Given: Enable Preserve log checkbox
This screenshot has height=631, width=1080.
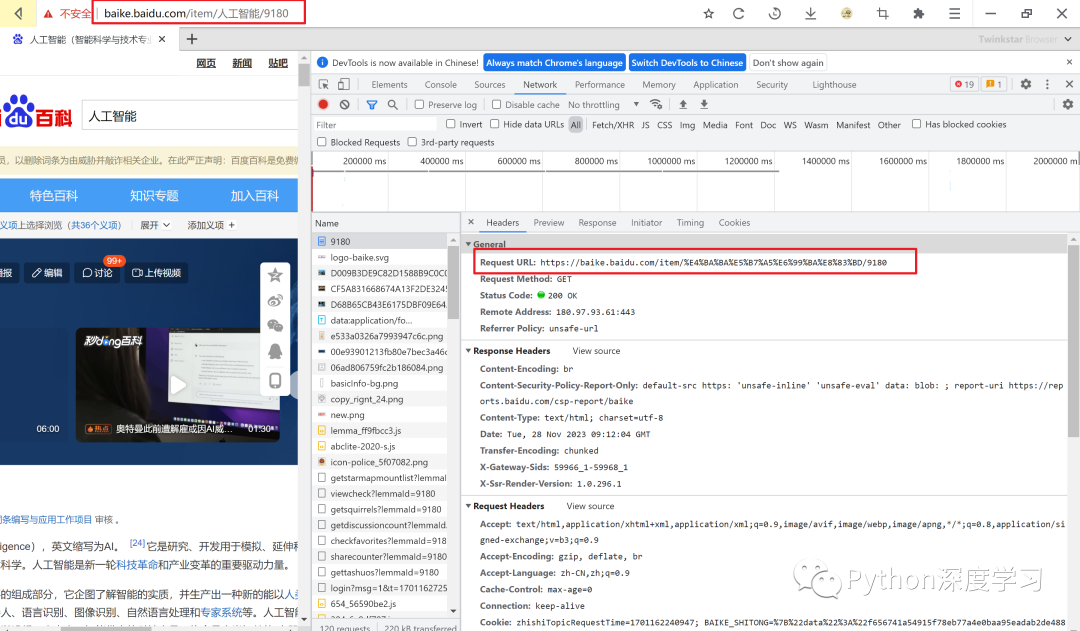Looking at the screenshot, I should point(419,105).
